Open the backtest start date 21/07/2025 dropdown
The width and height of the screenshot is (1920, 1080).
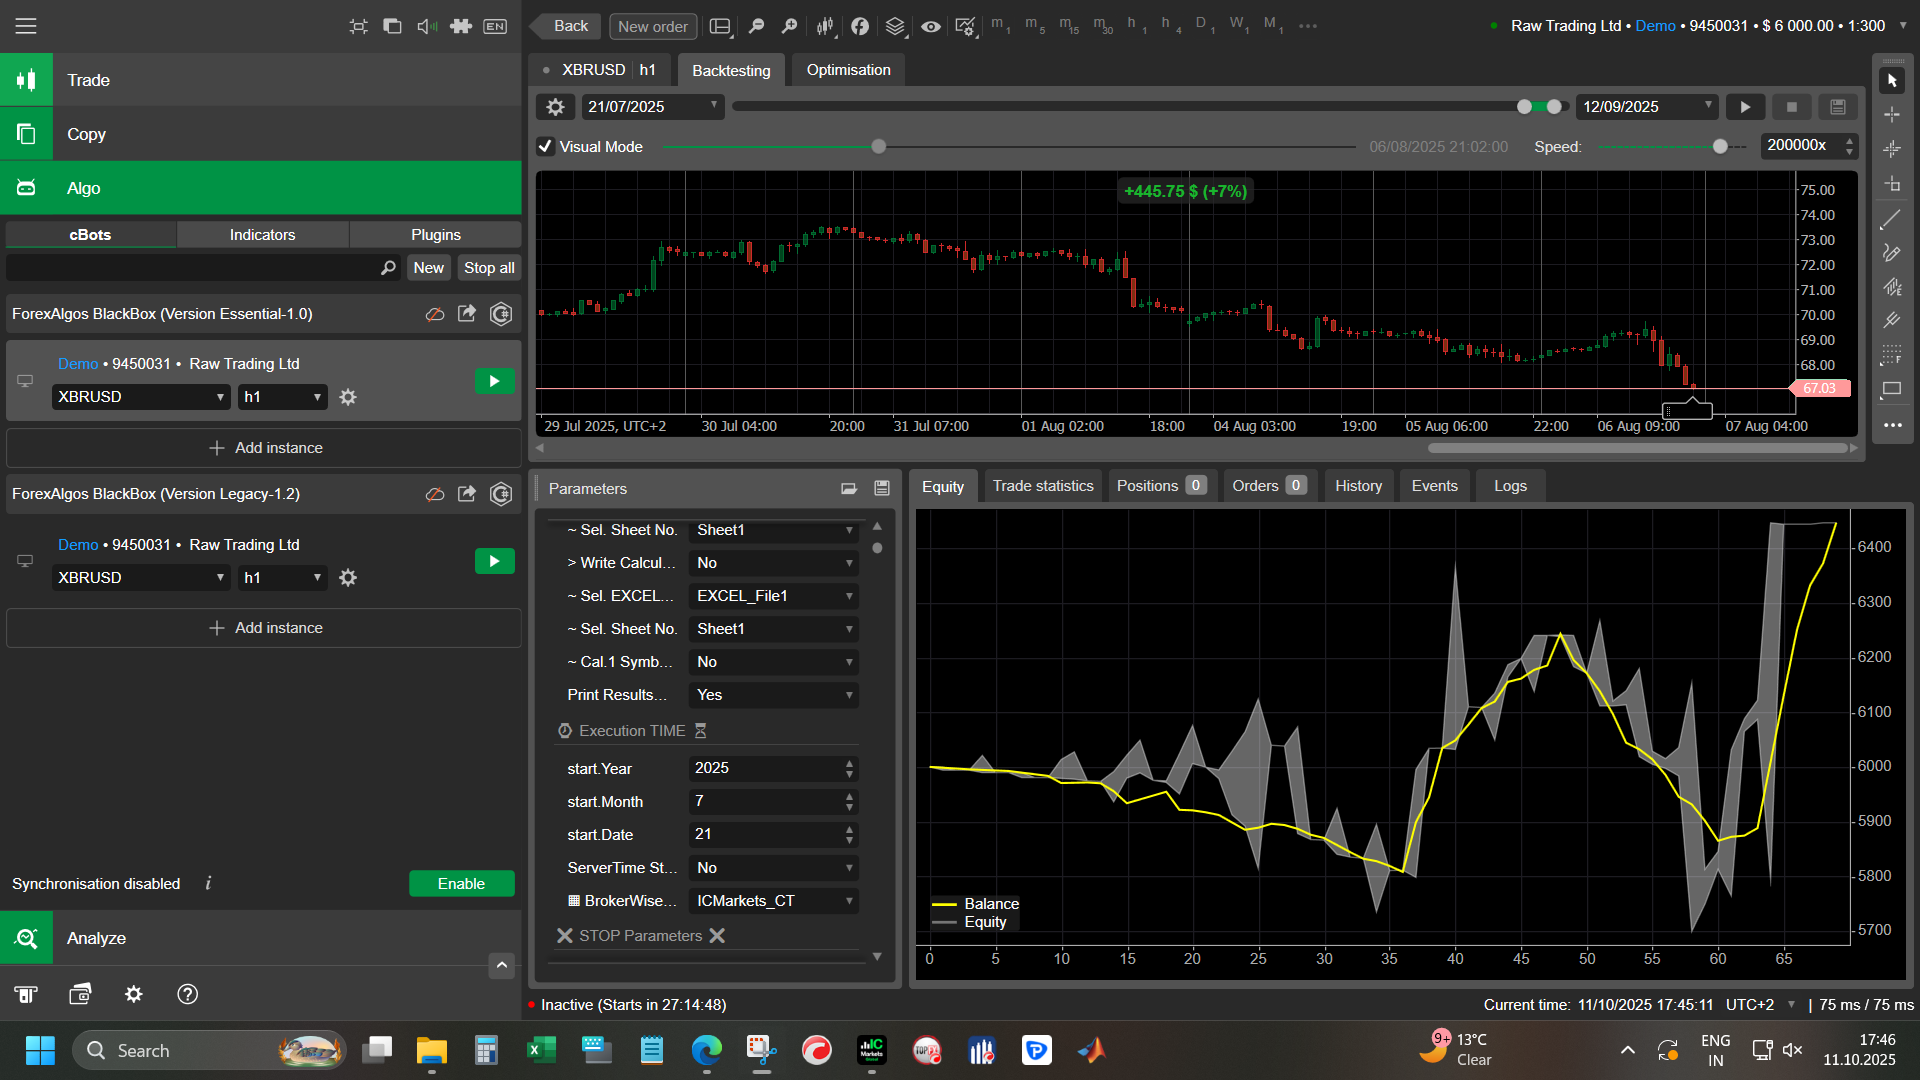point(653,107)
